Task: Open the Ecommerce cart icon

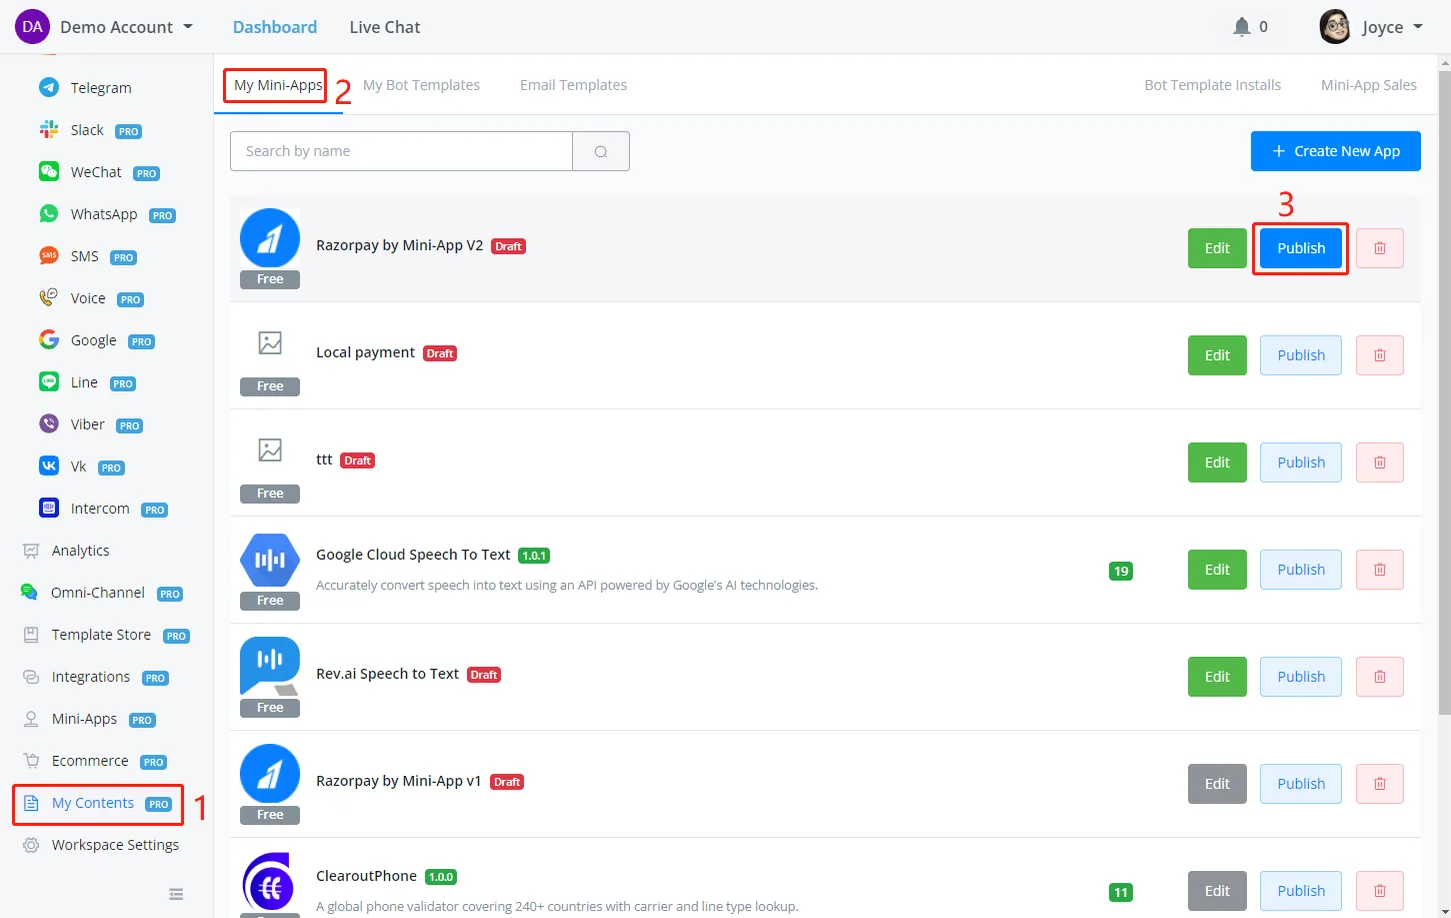Action: click(x=31, y=760)
